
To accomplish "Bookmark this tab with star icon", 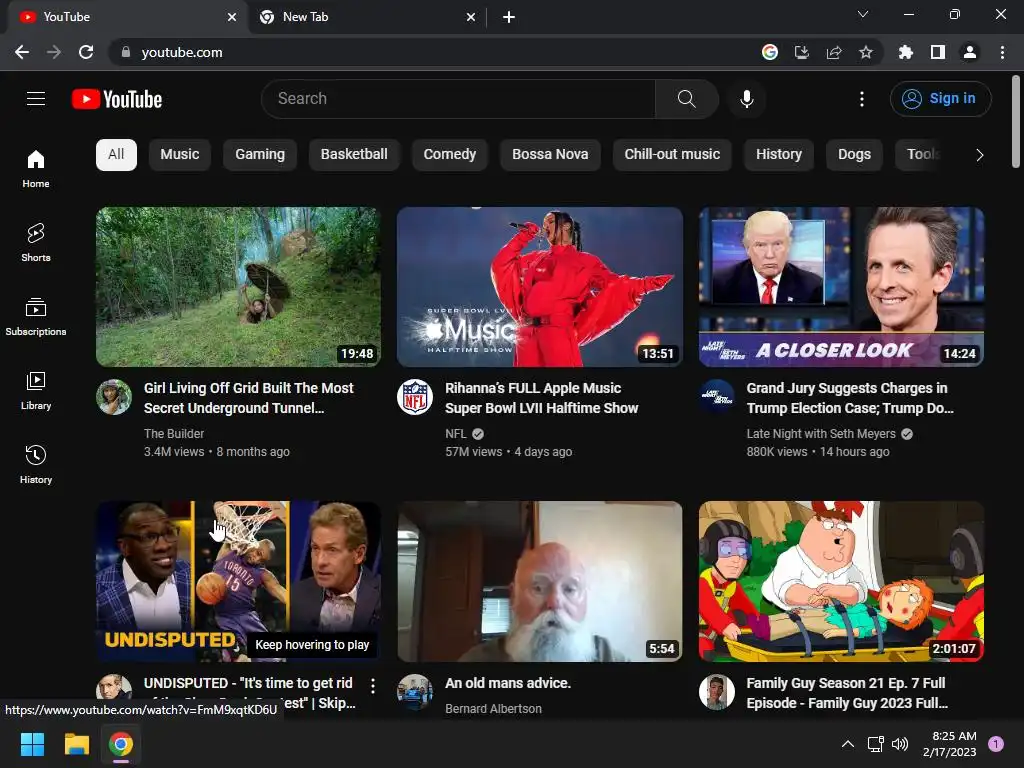I will coord(865,52).
